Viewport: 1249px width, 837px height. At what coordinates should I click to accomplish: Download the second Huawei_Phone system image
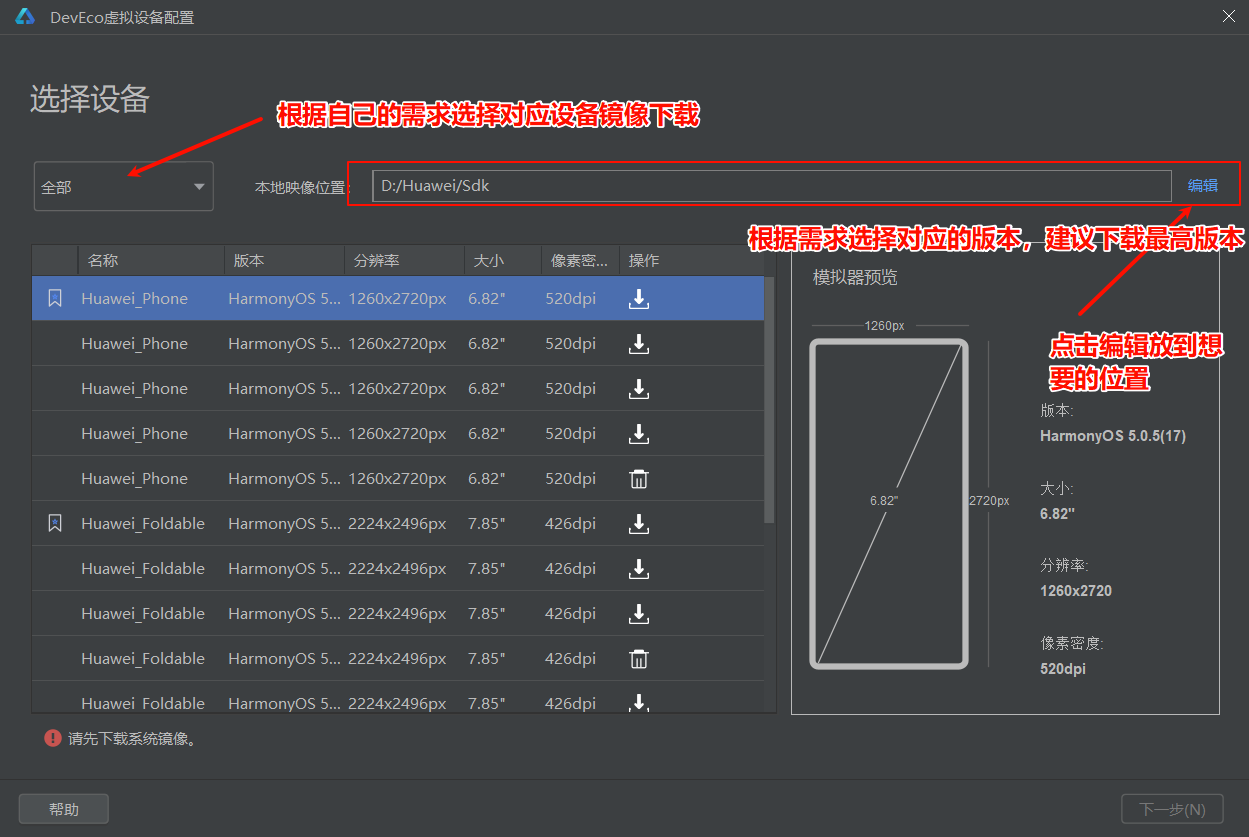(639, 343)
